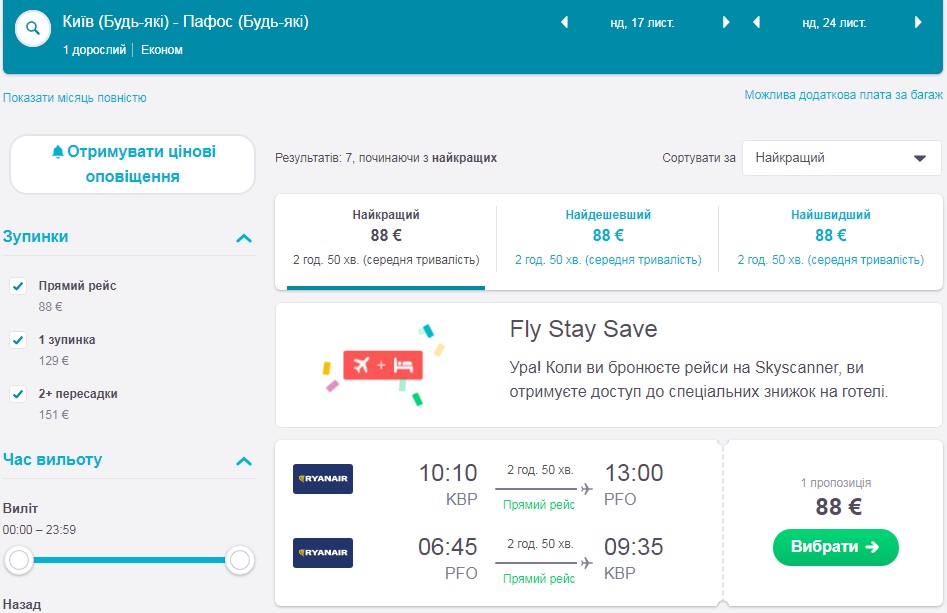Go to previous departure date arrow
947x613 pixels.
tap(564, 22)
